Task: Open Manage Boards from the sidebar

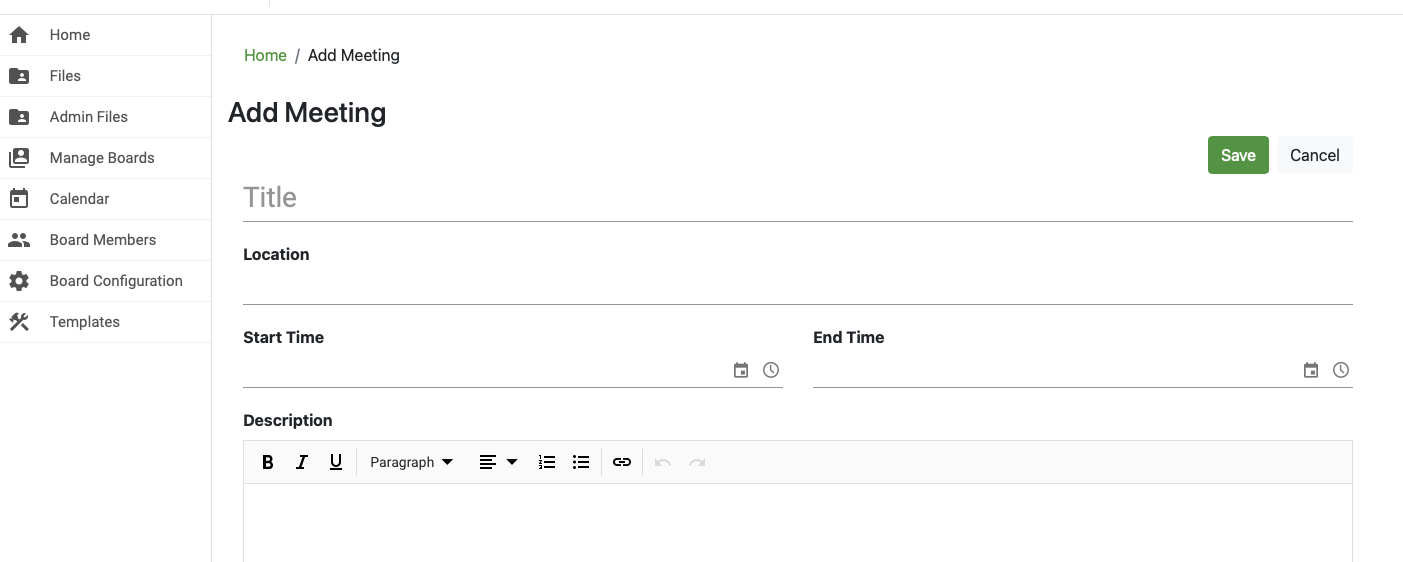Action: (102, 158)
